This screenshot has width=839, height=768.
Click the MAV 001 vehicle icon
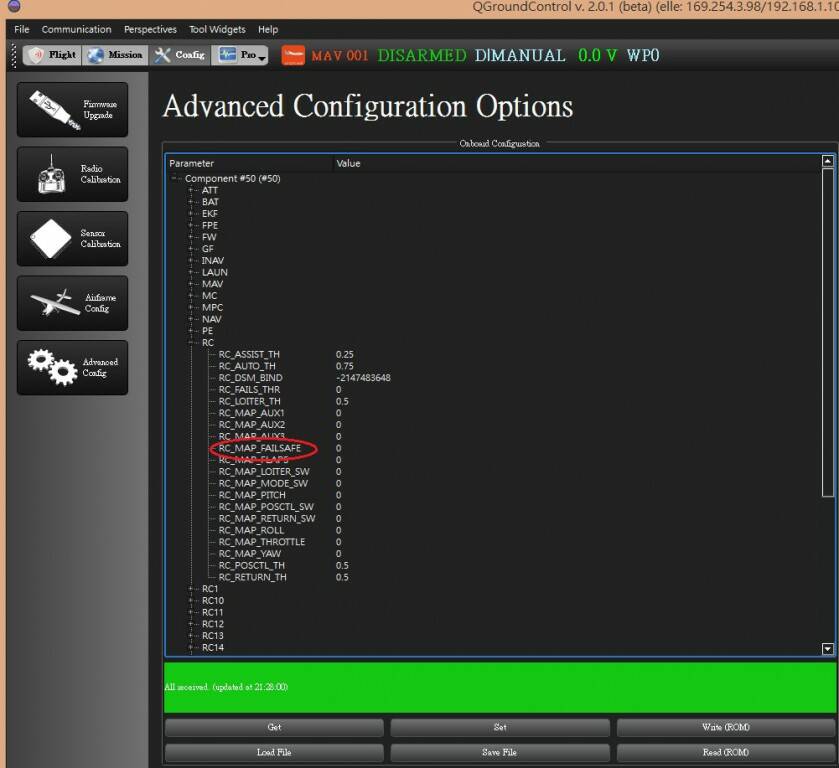click(293, 56)
